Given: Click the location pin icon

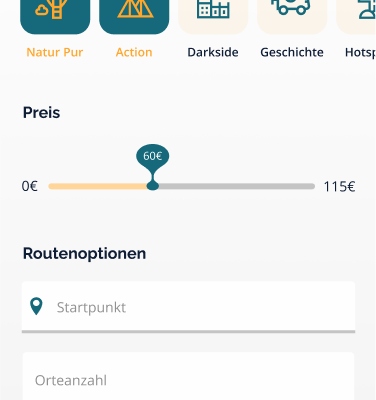Looking at the screenshot, I should tap(36, 306).
